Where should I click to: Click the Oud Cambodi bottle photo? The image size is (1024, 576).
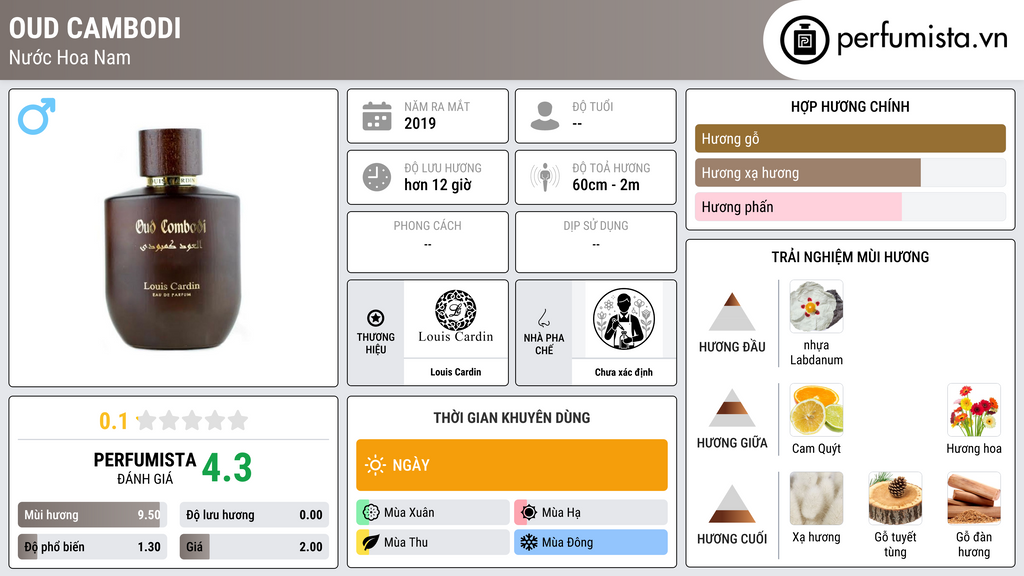(173, 238)
